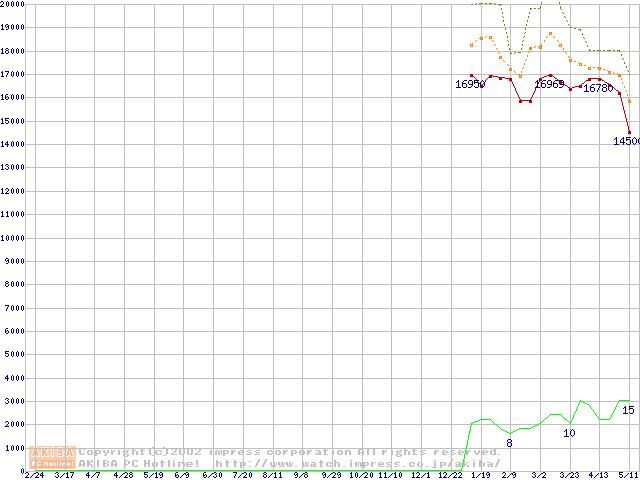Image resolution: width=640 pixels, height=480 pixels.
Task: Select the green line label 10
Action: pyautogui.click(x=569, y=433)
